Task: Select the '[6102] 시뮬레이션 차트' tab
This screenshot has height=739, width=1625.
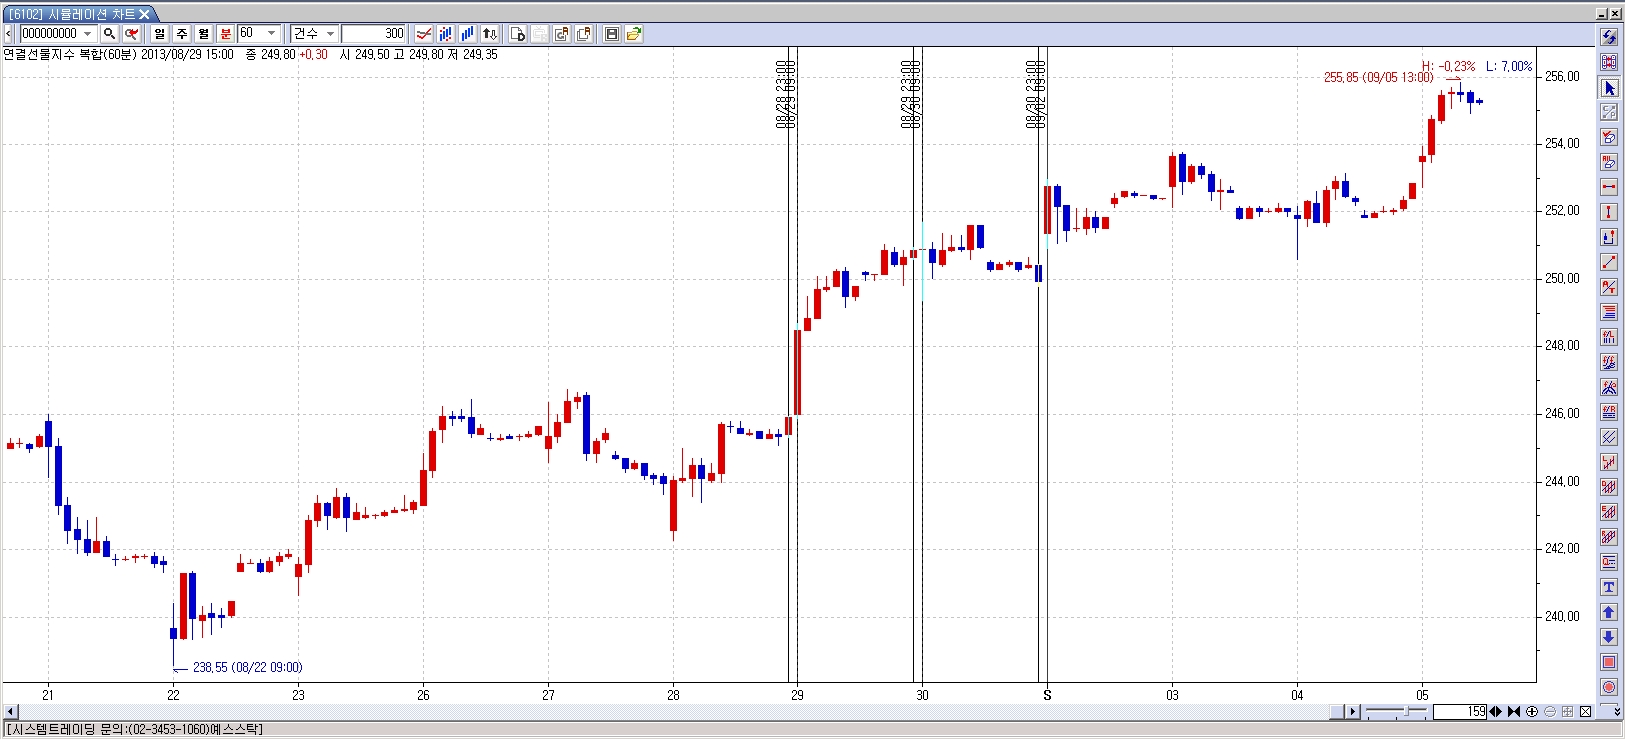Action: [x=70, y=14]
